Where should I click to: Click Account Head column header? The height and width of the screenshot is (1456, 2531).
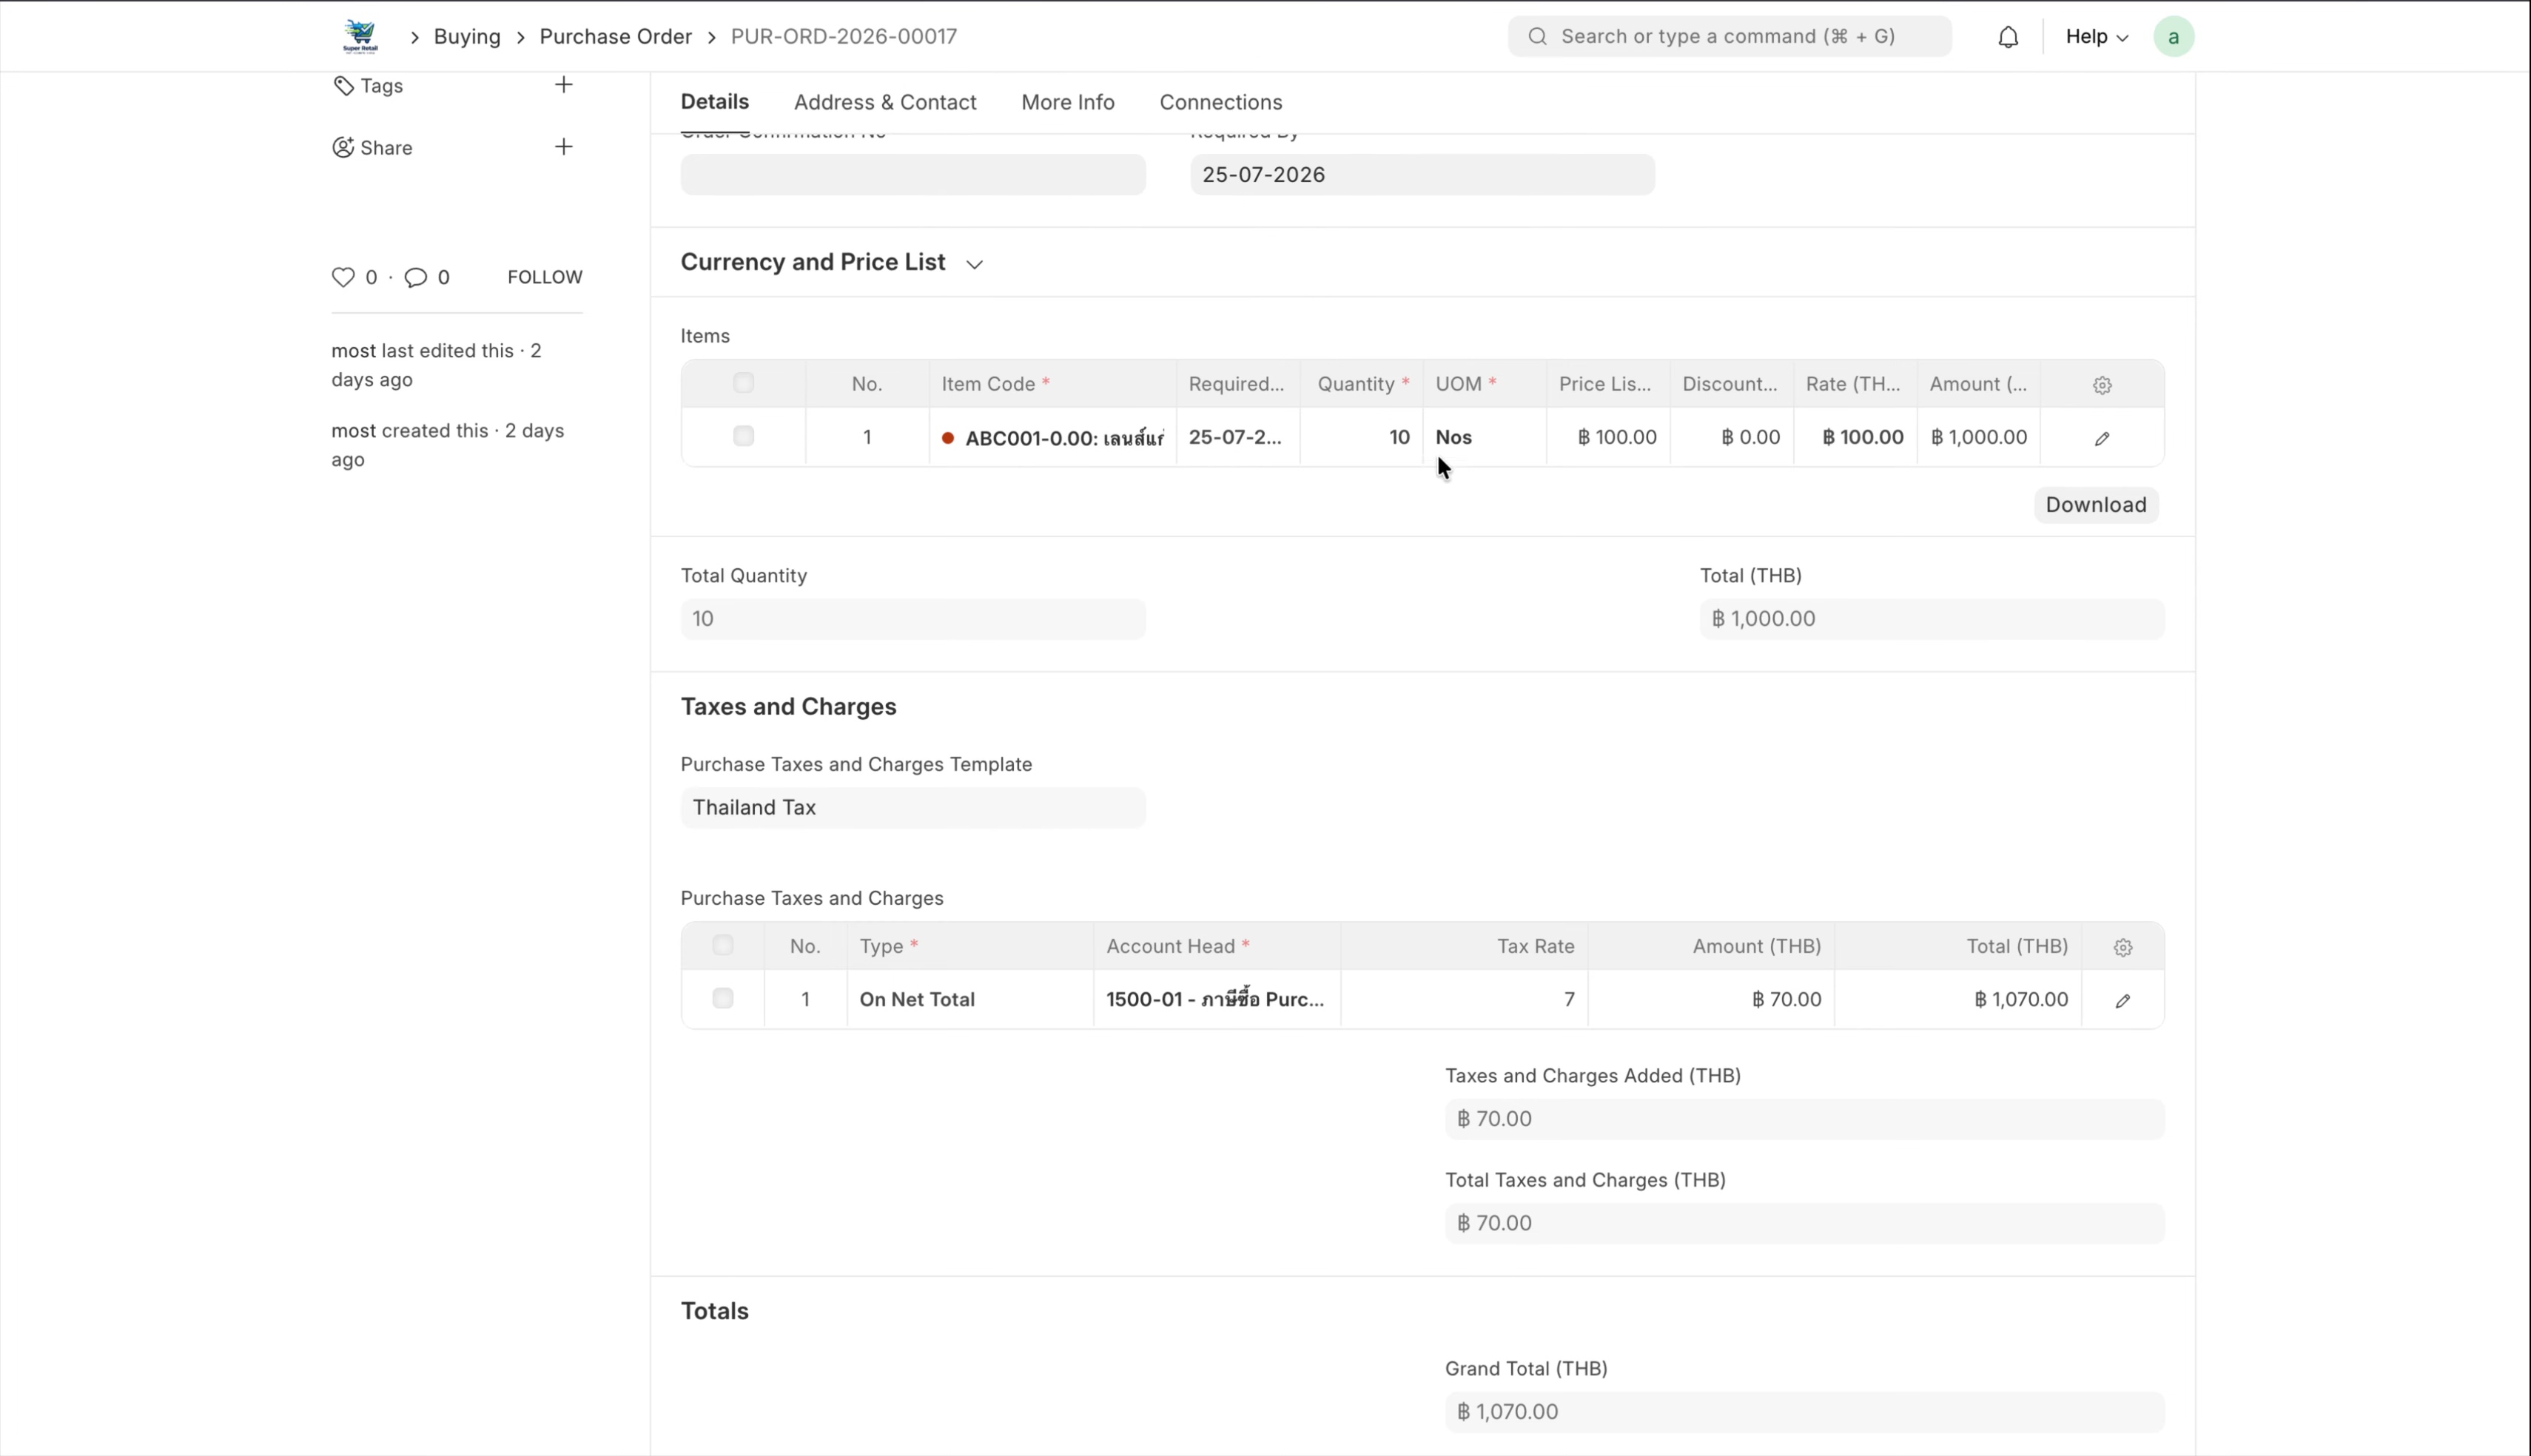(1217, 946)
